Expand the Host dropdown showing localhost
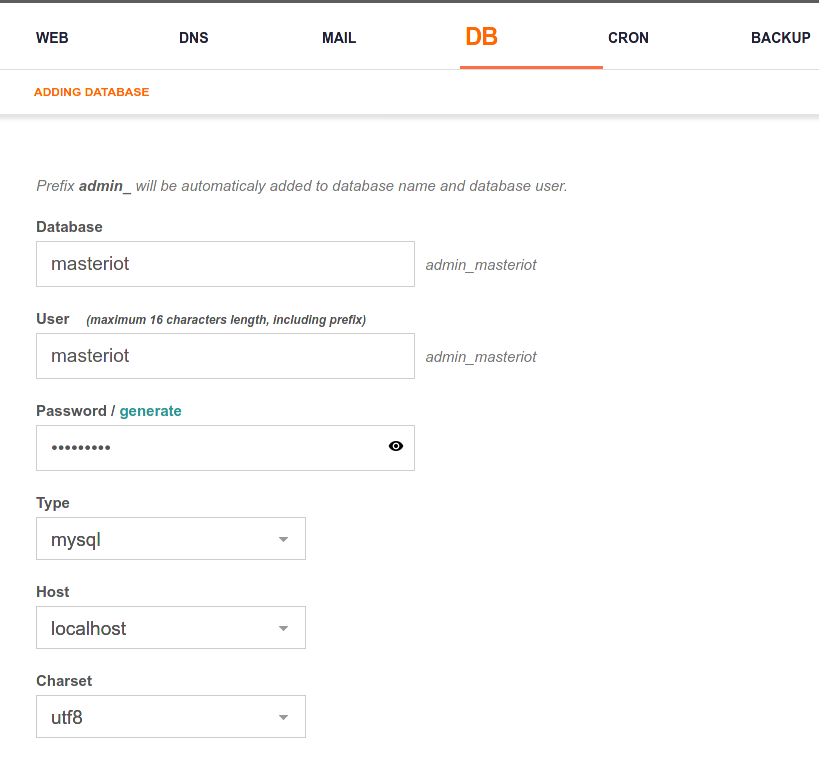This screenshot has width=819, height=764. coord(170,627)
